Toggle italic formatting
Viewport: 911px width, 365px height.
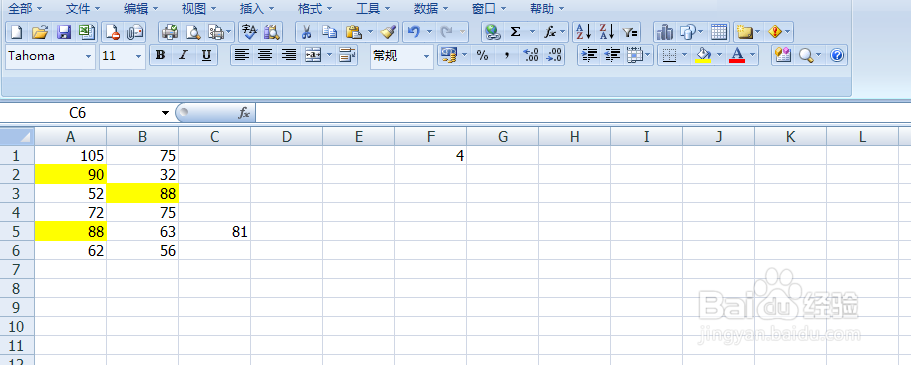pos(183,56)
